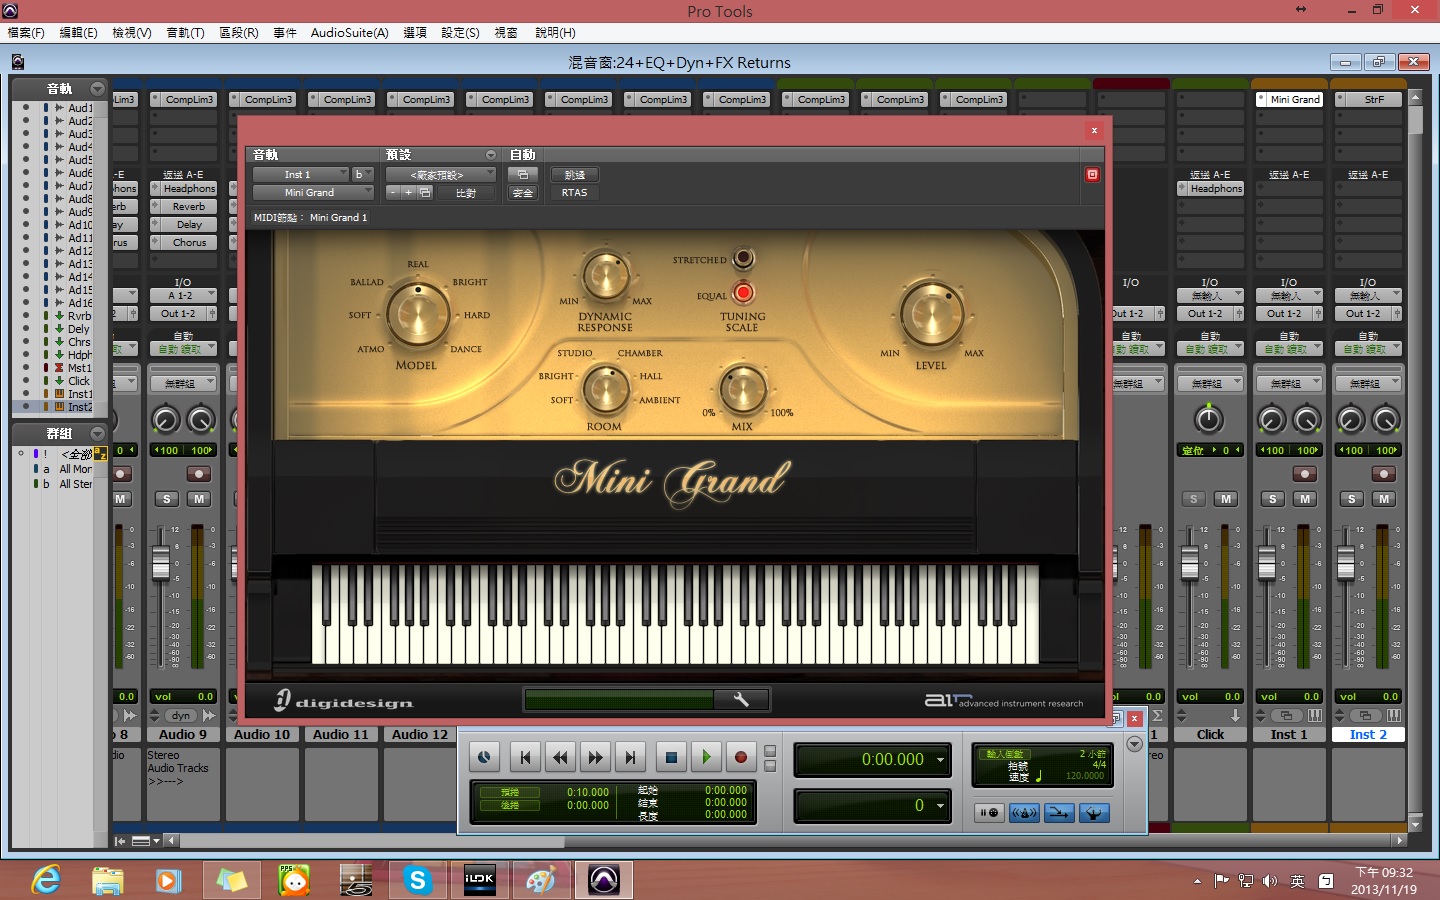This screenshot has width=1440, height=900.
Task: Open Internet Explorer from the taskbar
Action: click(45, 880)
